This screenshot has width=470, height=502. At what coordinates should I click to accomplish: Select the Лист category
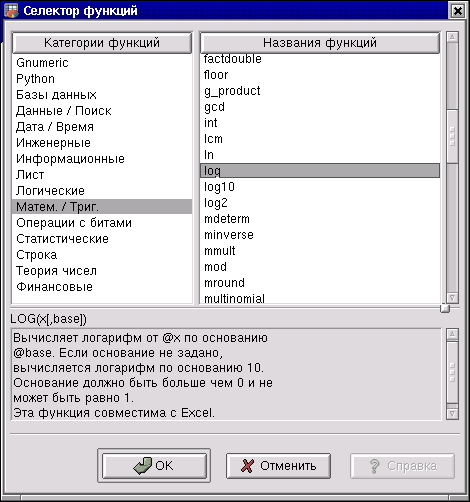[x=102, y=175]
